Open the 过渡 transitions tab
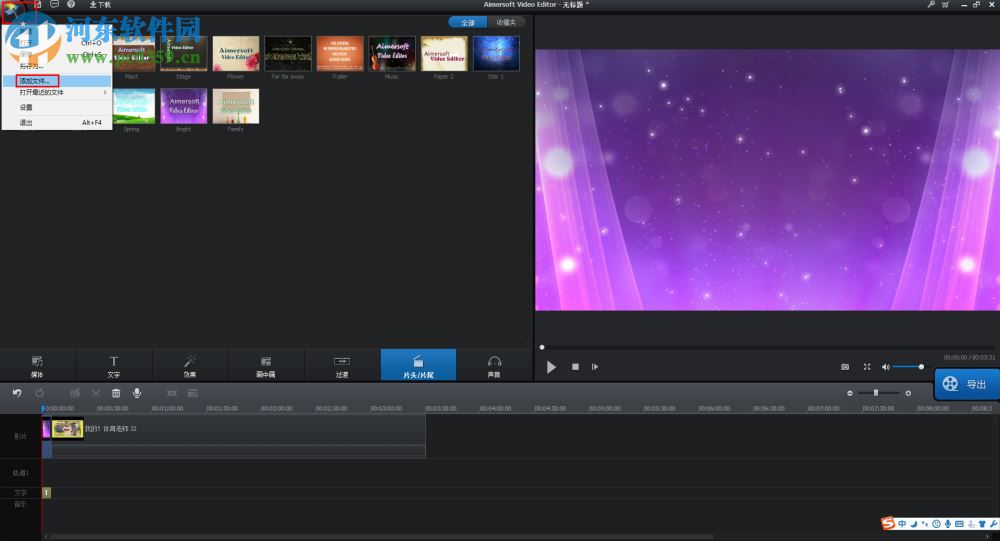 342,366
